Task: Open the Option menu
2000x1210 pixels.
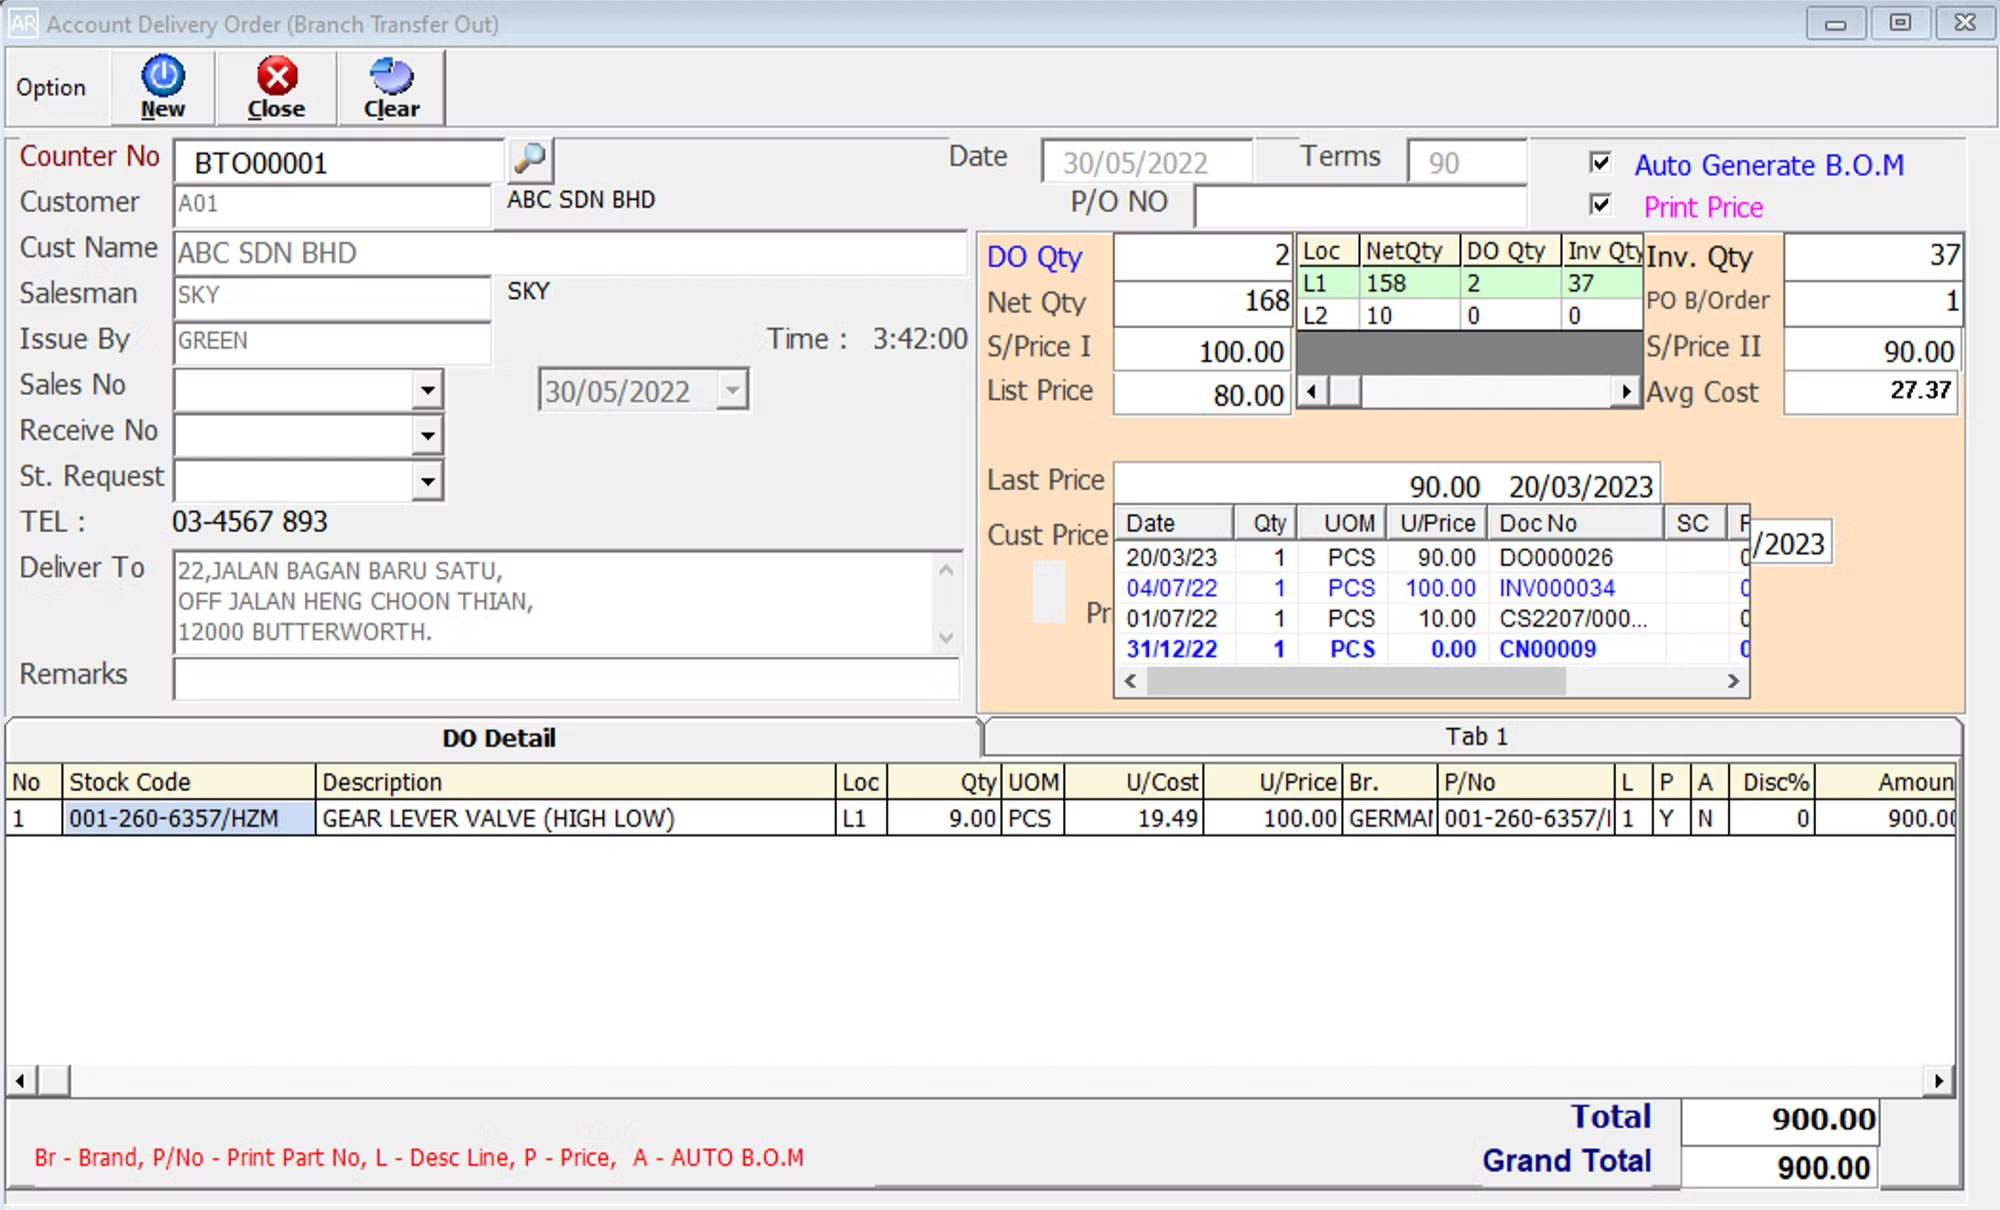Action: (51, 88)
